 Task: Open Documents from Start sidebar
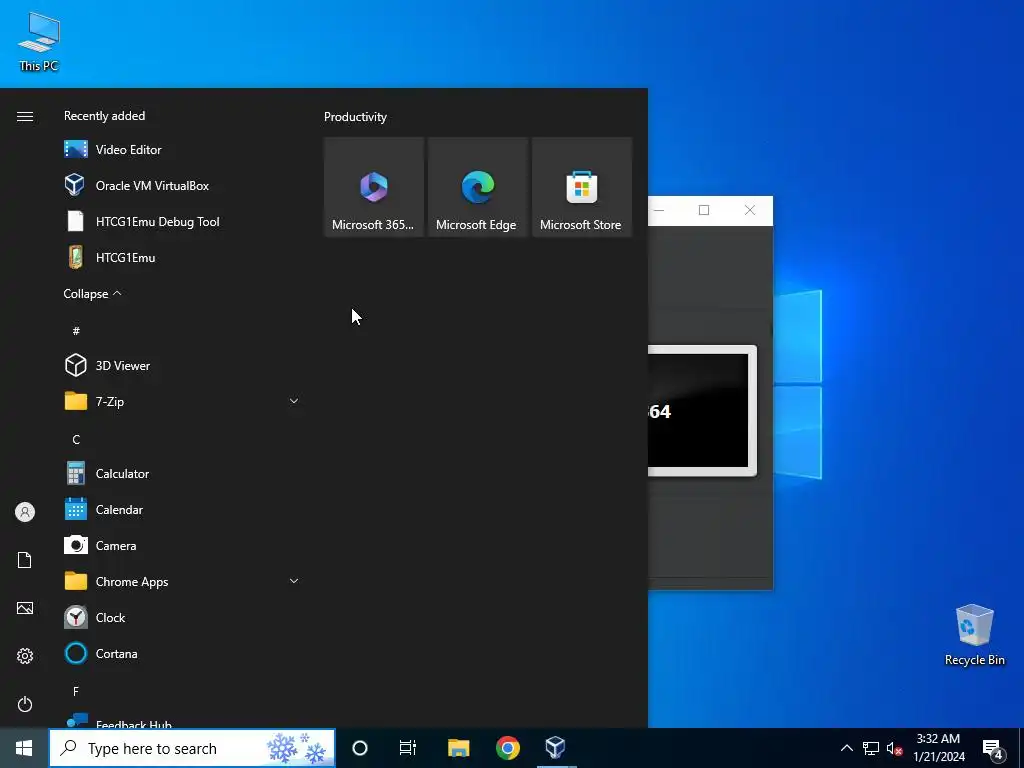(x=25, y=560)
